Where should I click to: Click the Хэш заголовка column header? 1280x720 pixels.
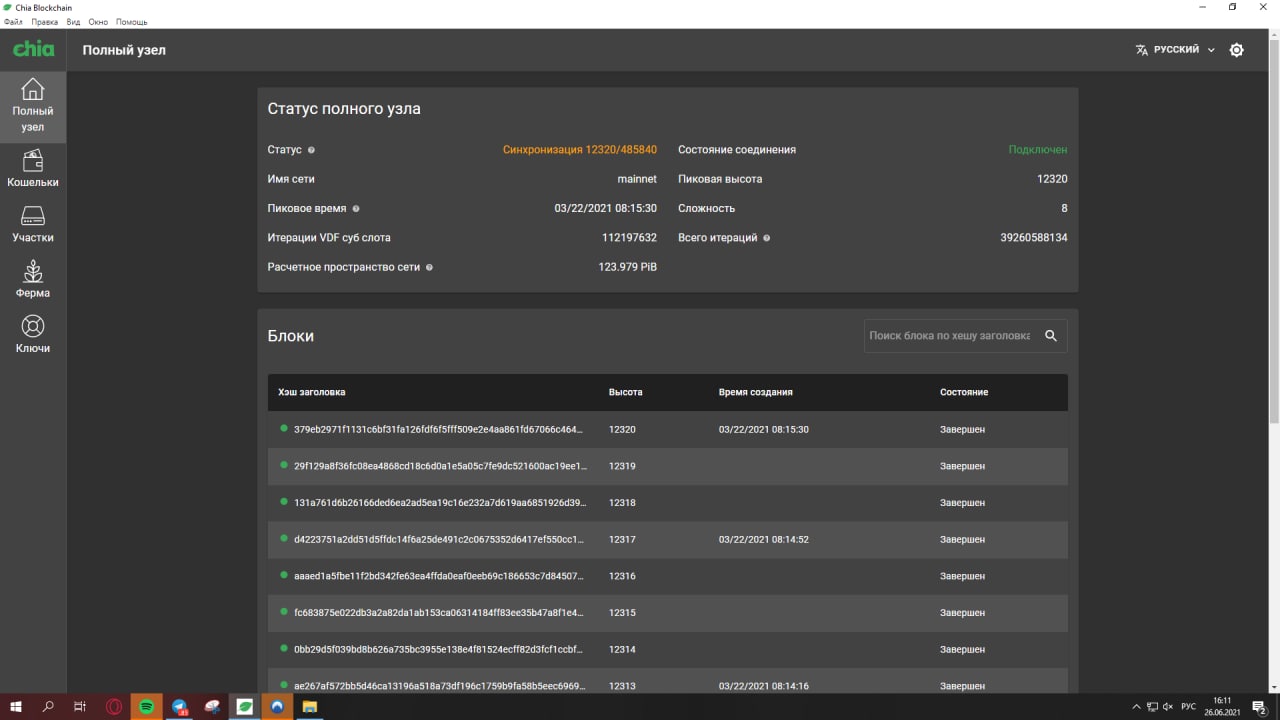pos(312,392)
